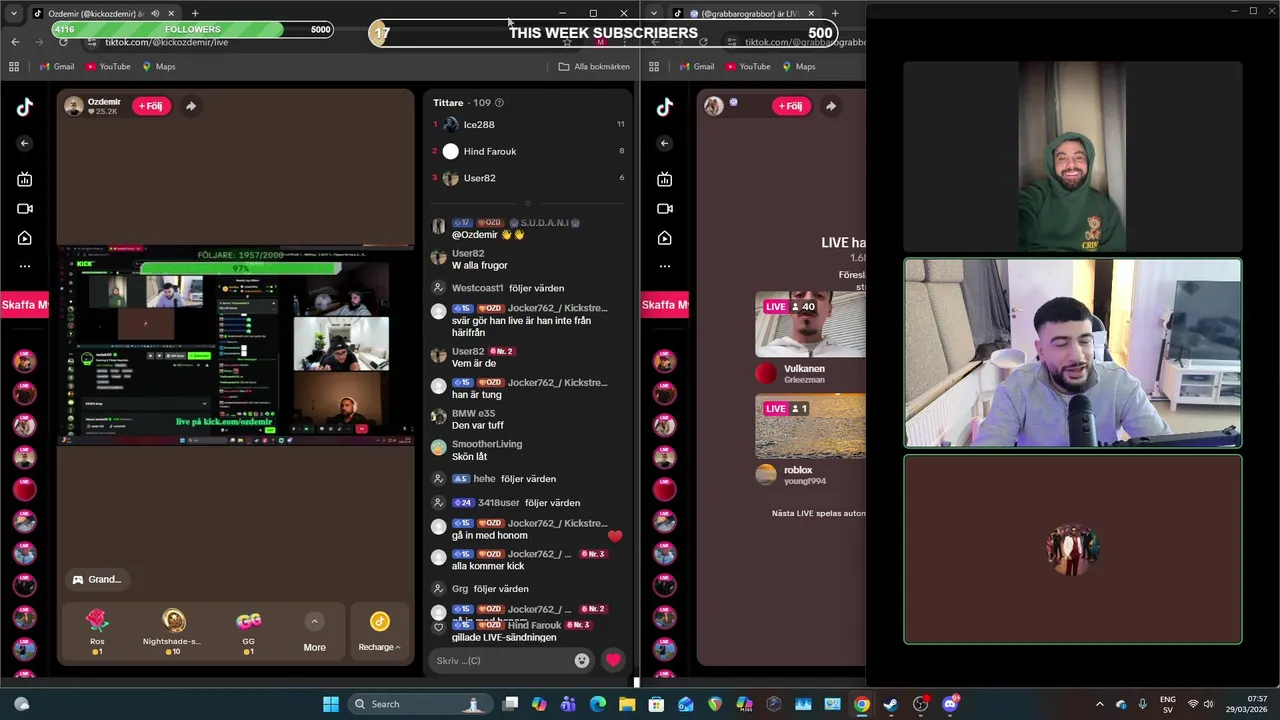Screen dimensions: 1280x720
Task: Open the Gmail bookmark in the left browser
Action: pos(57,67)
